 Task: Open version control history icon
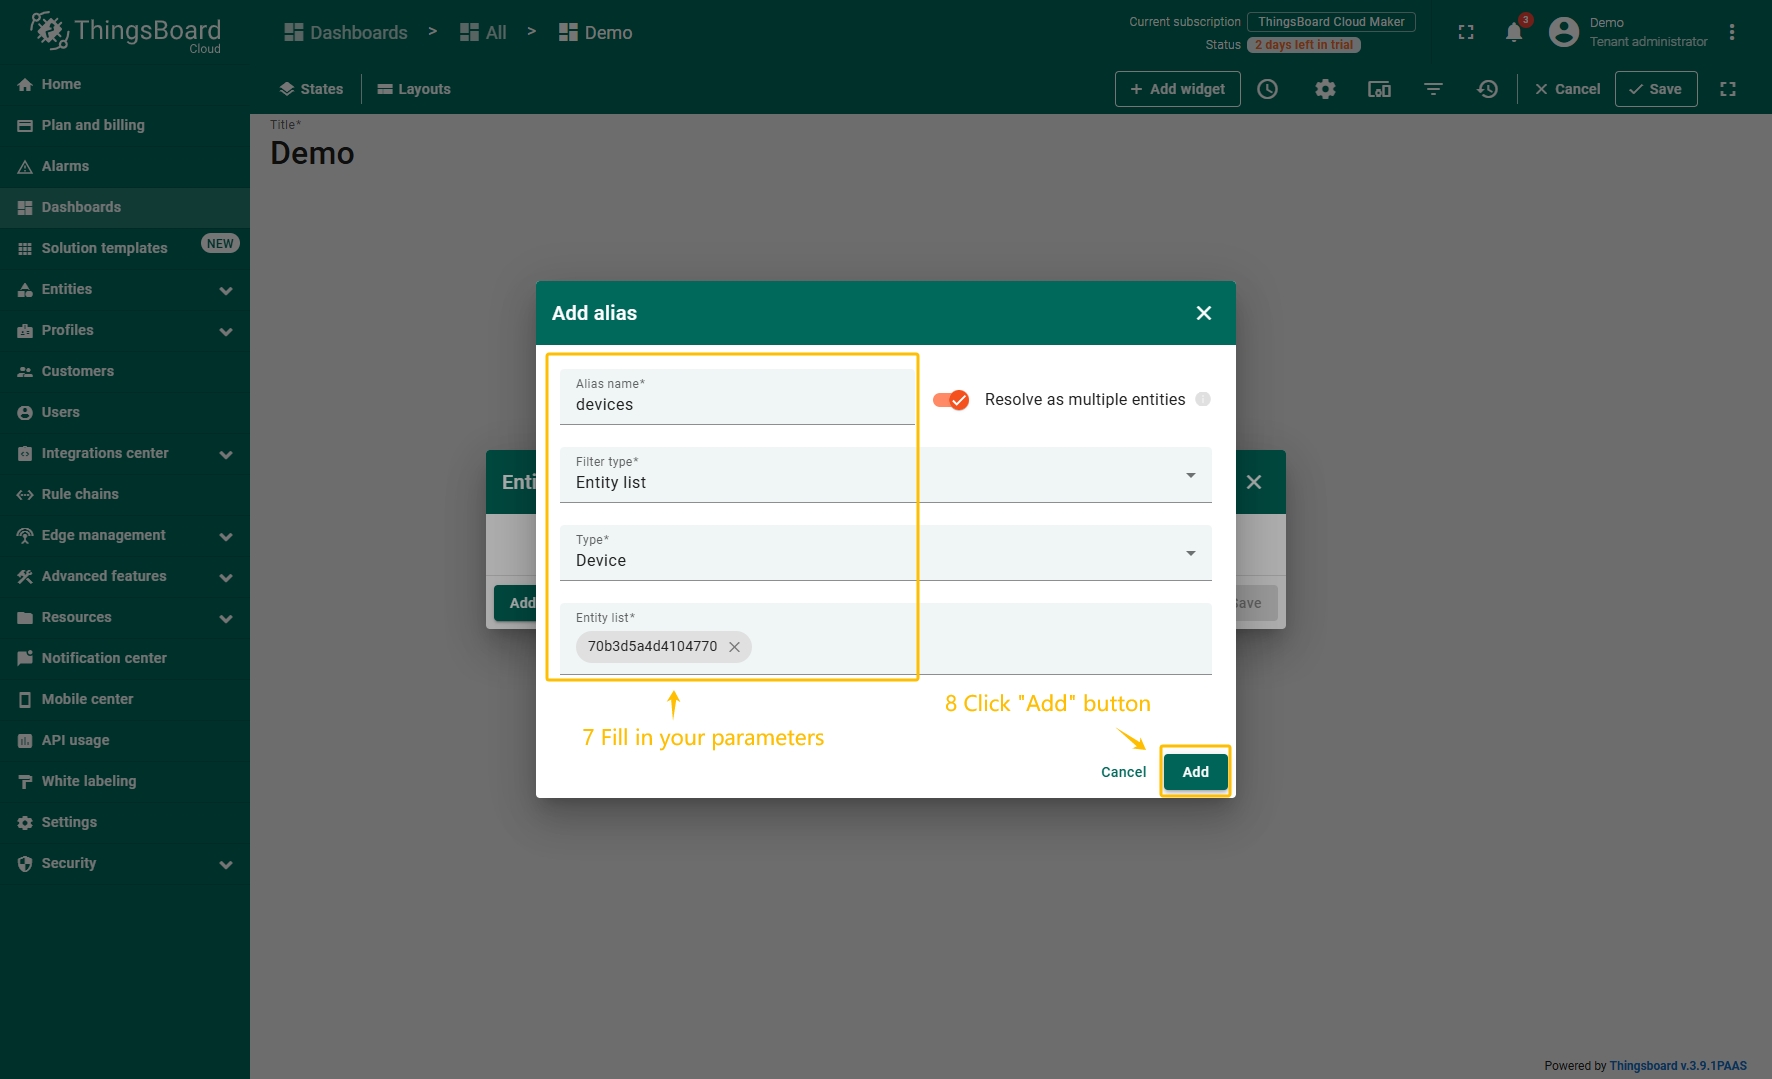click(x=1487, y=89)
